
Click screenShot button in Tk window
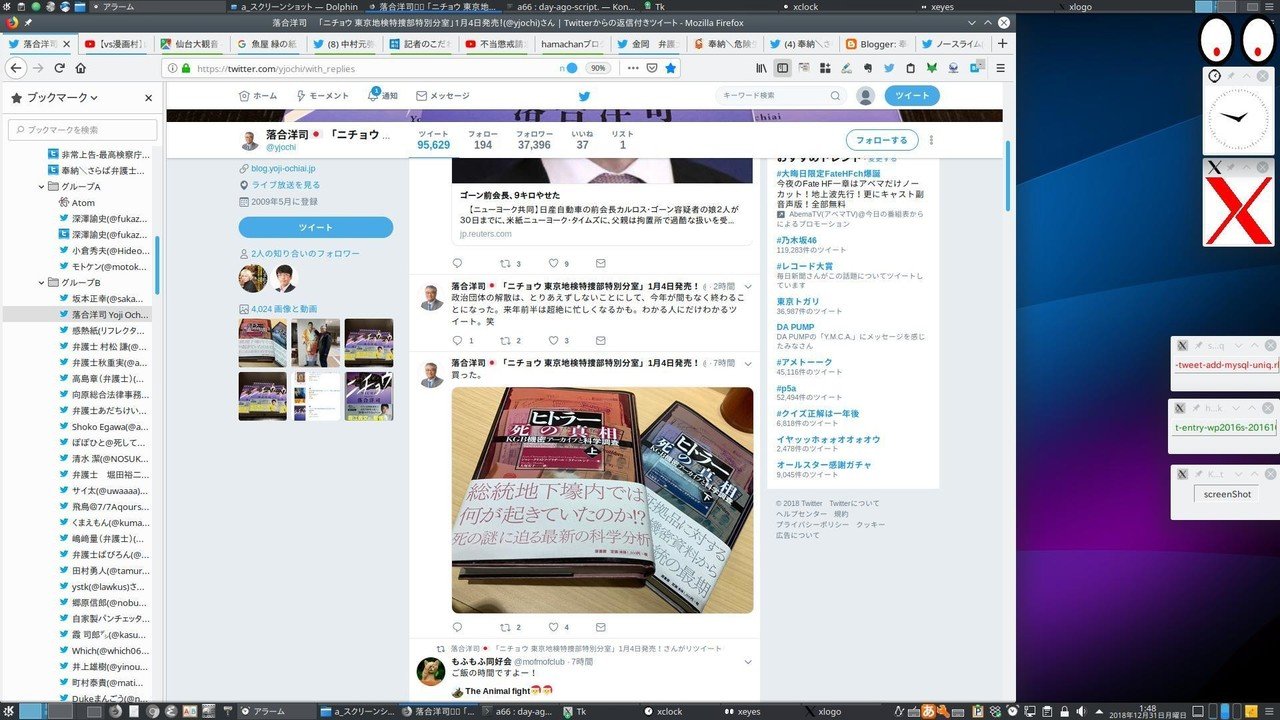click(1227, 494)
